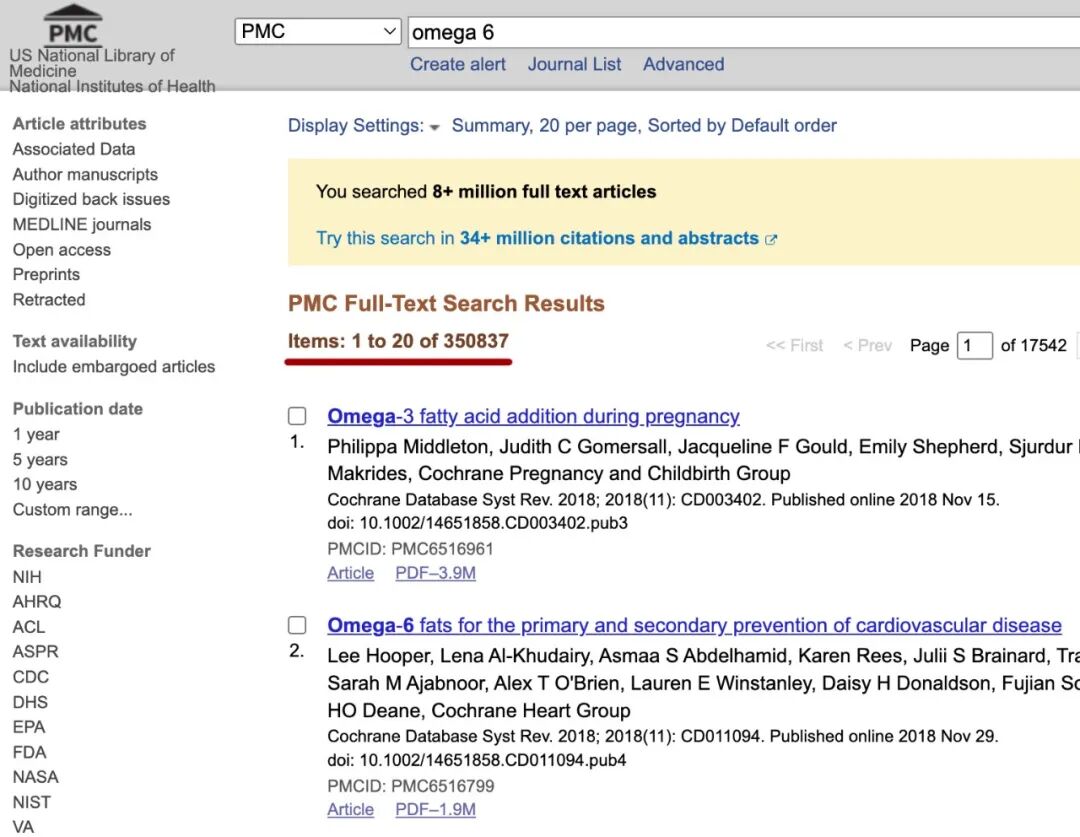
Task: Filter by MEDLINE journals
Action: click(82, 225)
